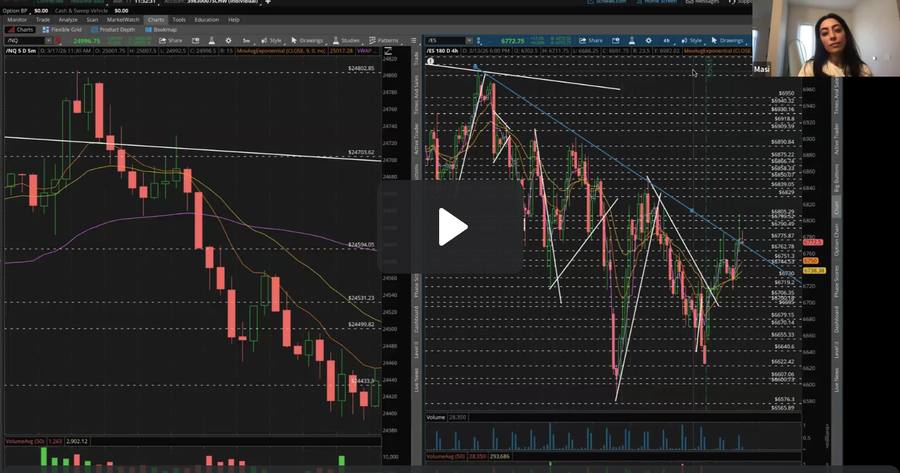The image size is (900, 473).
Task: Click the flask icon in /NQ toolbar
Action: tap(212, 41)
